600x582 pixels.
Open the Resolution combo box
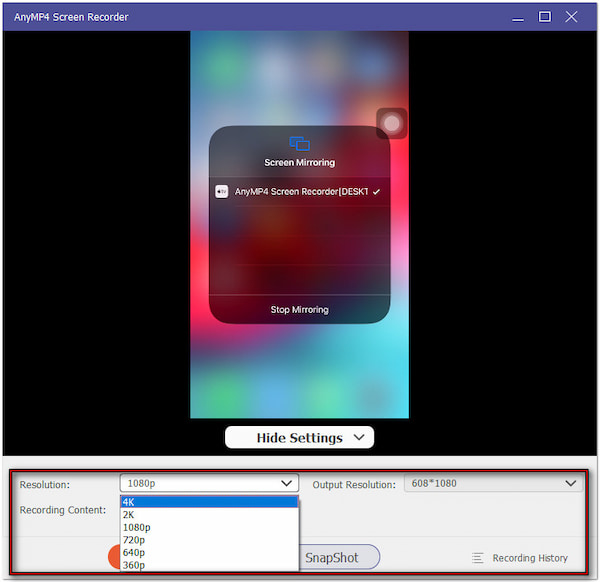(209, 483)
